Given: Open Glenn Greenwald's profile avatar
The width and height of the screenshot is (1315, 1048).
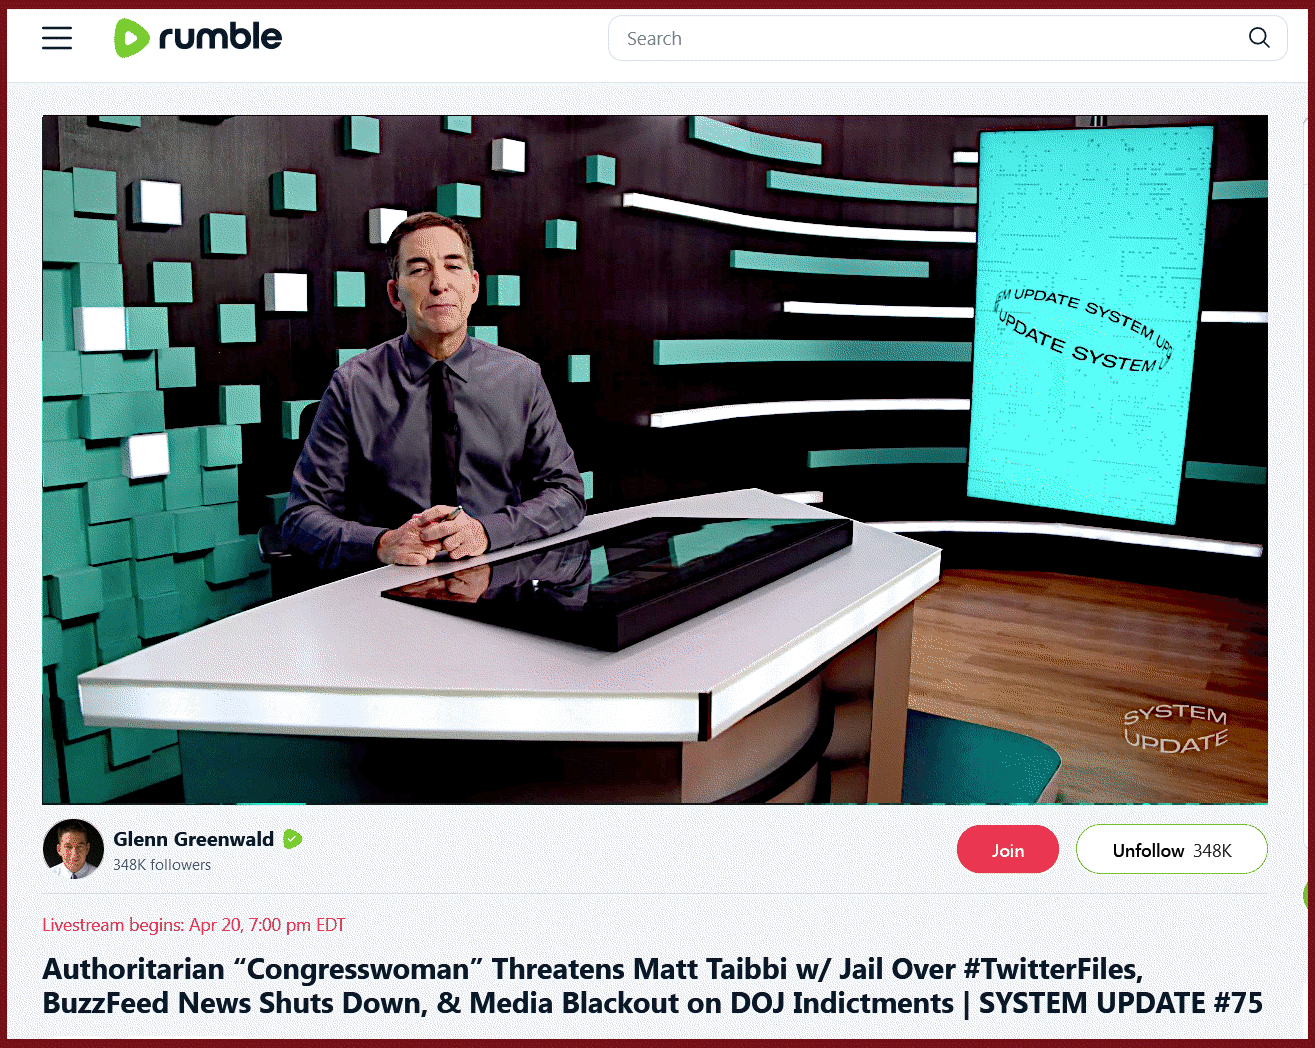Looking at the screenshot, I should pos(73,849).
